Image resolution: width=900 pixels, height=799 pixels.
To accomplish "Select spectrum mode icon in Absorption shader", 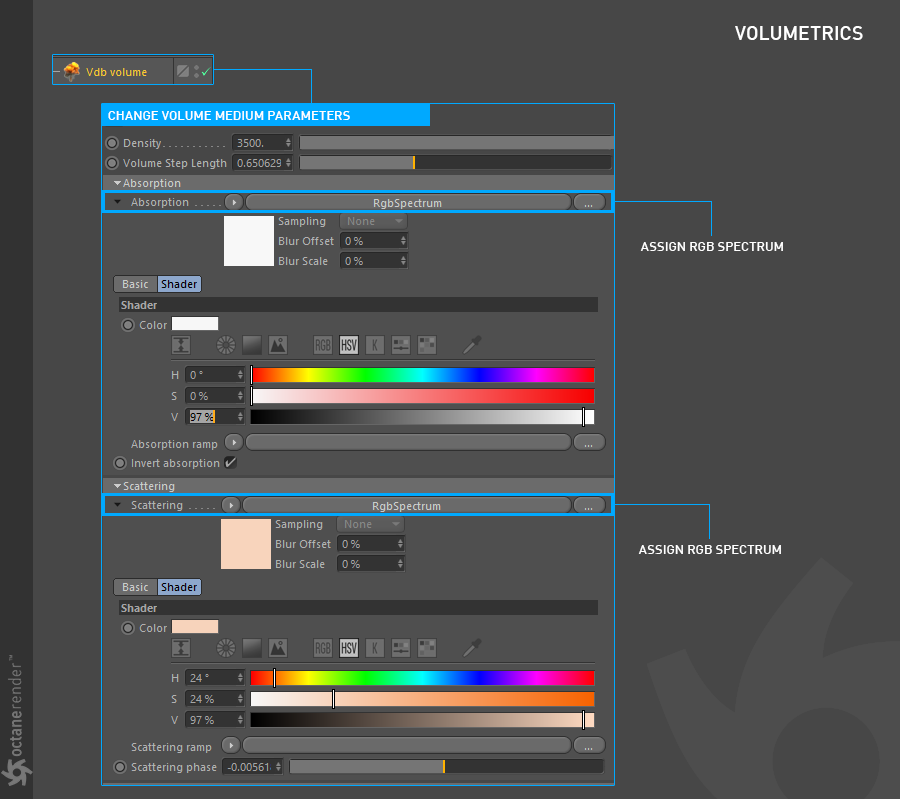I will [x=251, y=345].
